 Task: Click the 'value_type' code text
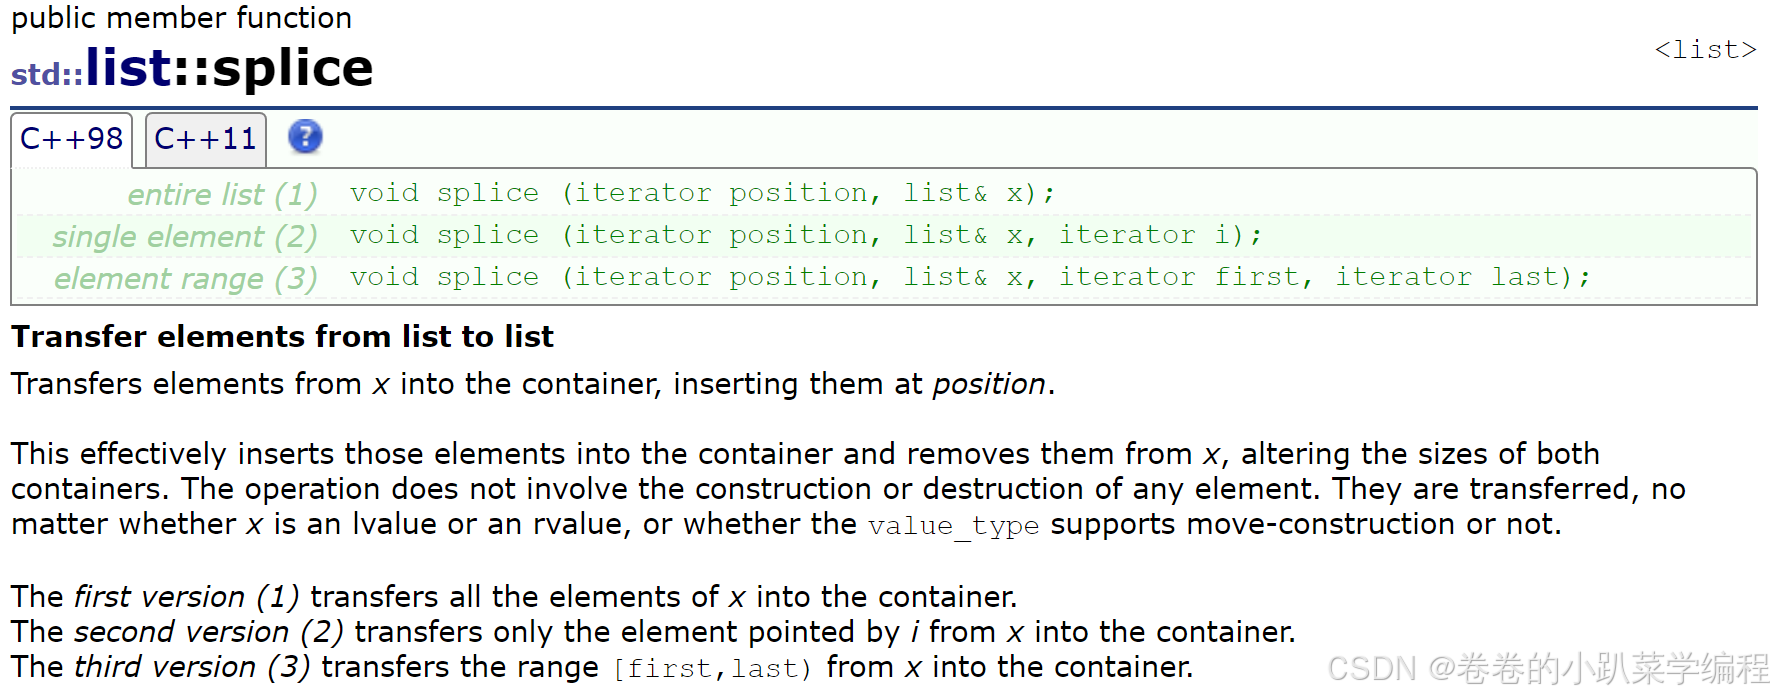coord(953,526)
